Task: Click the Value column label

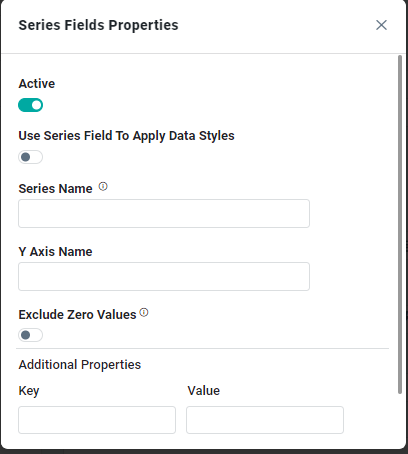Action: coord(204,391)
